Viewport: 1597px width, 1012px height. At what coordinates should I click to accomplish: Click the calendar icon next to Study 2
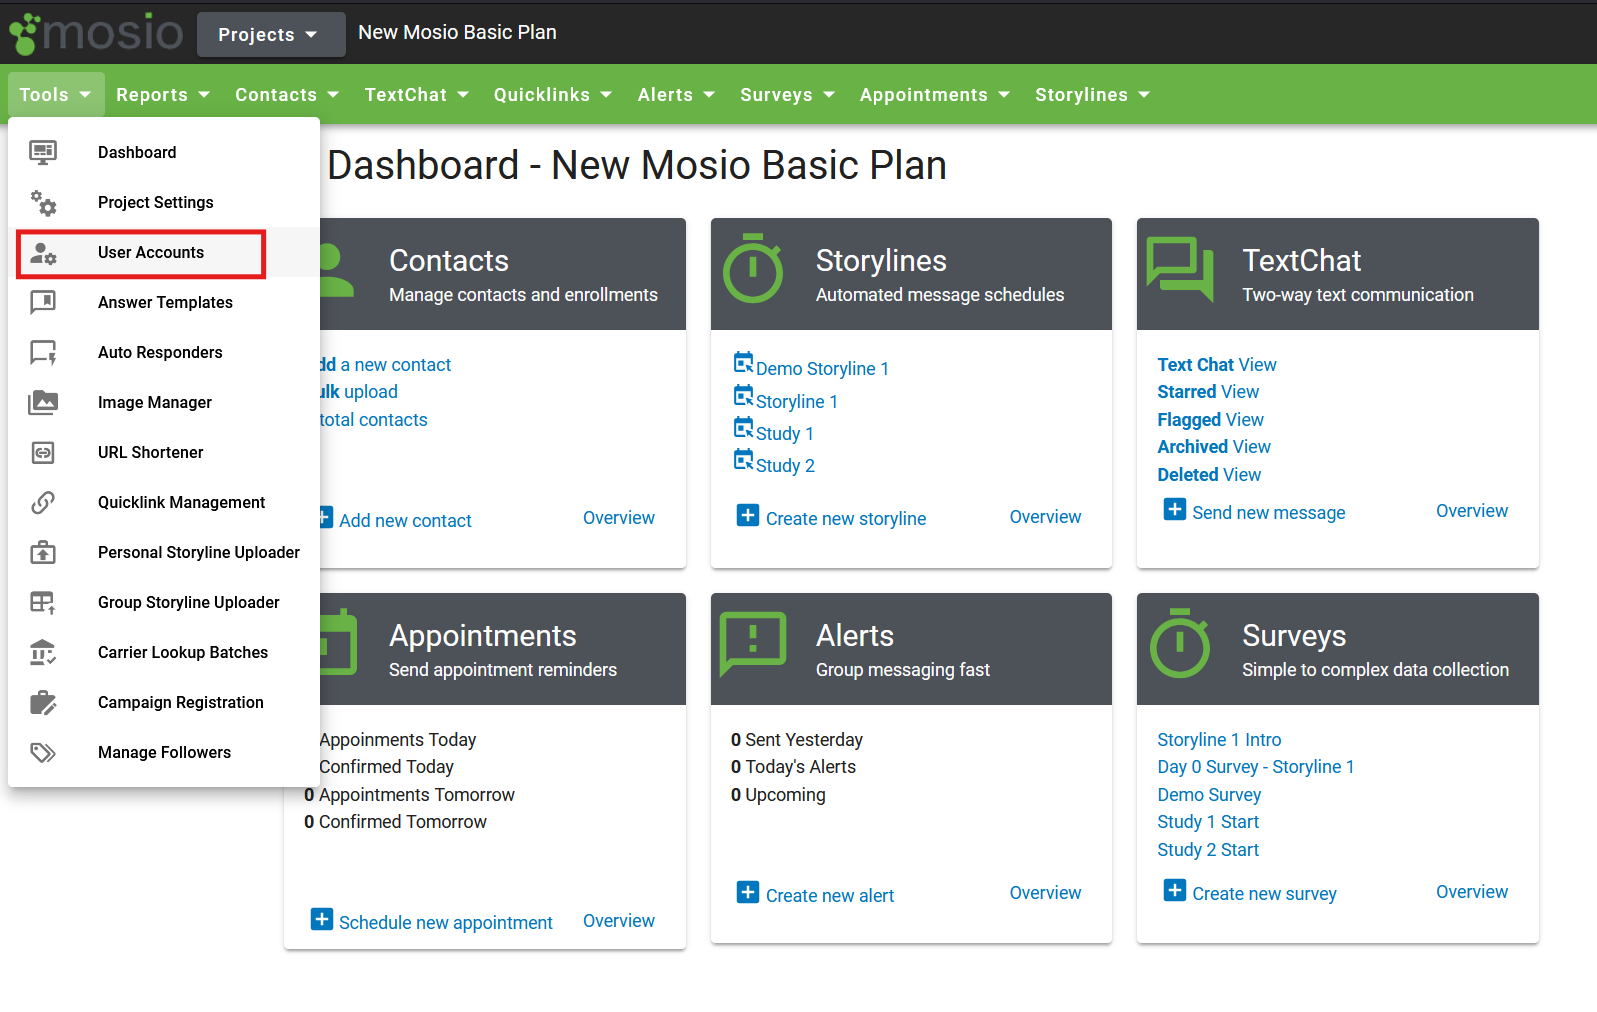coord(744,459)
